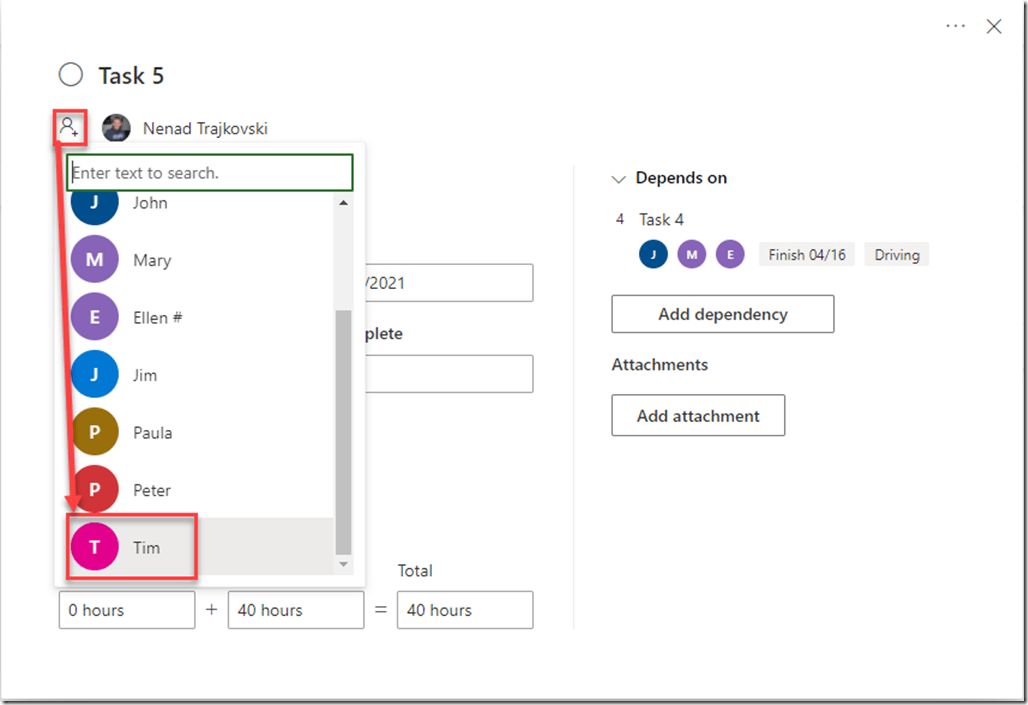This screenshot has height=705, width=1028.
Task: Click Peter's red avatar icon
Action: tap(95, 490)
